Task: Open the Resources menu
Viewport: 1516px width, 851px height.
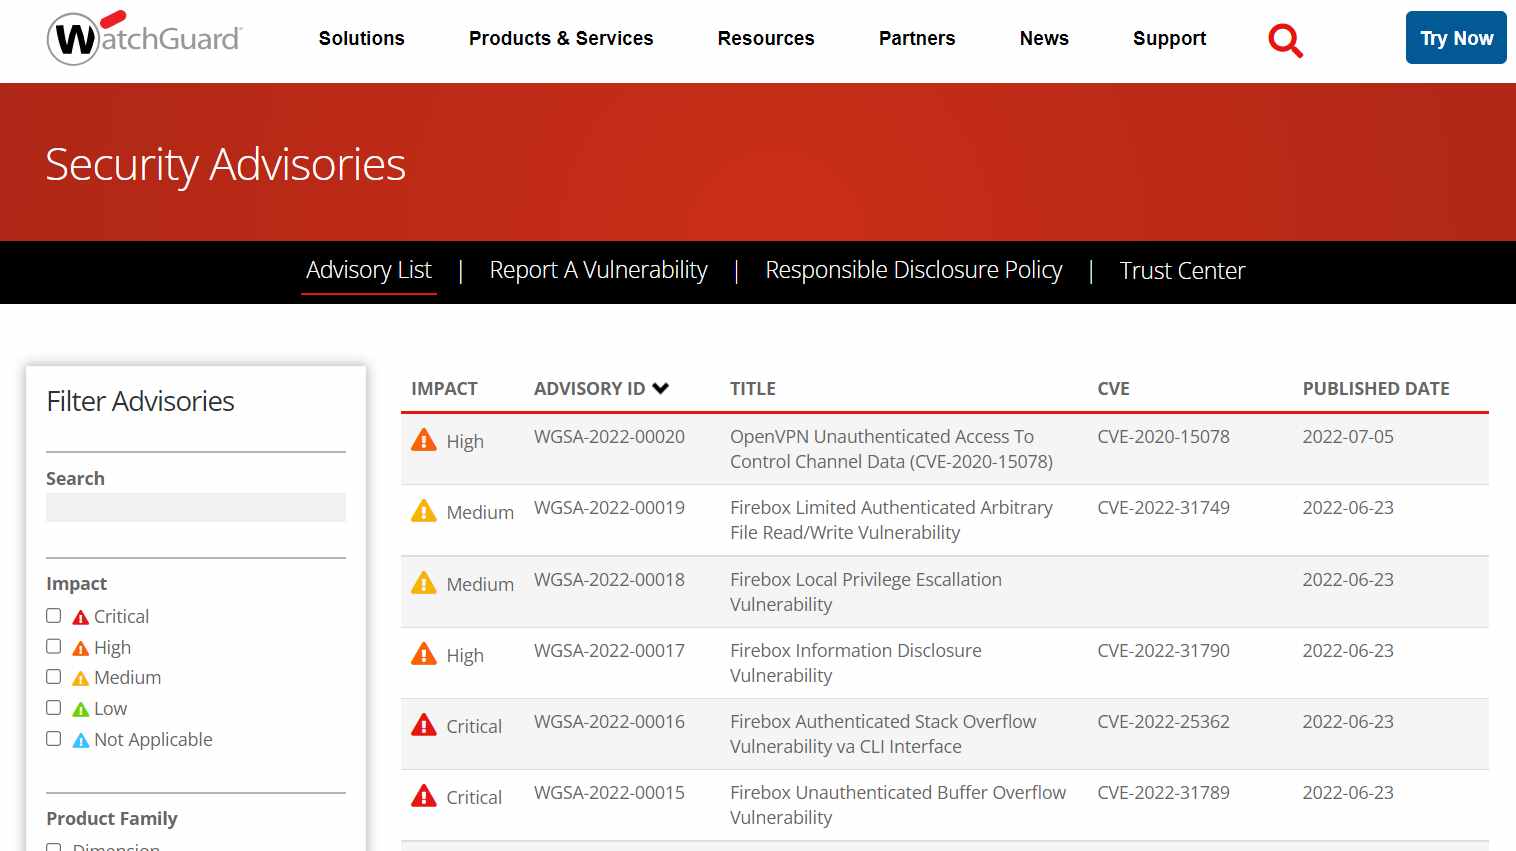Action: click(x=766, y=39)
